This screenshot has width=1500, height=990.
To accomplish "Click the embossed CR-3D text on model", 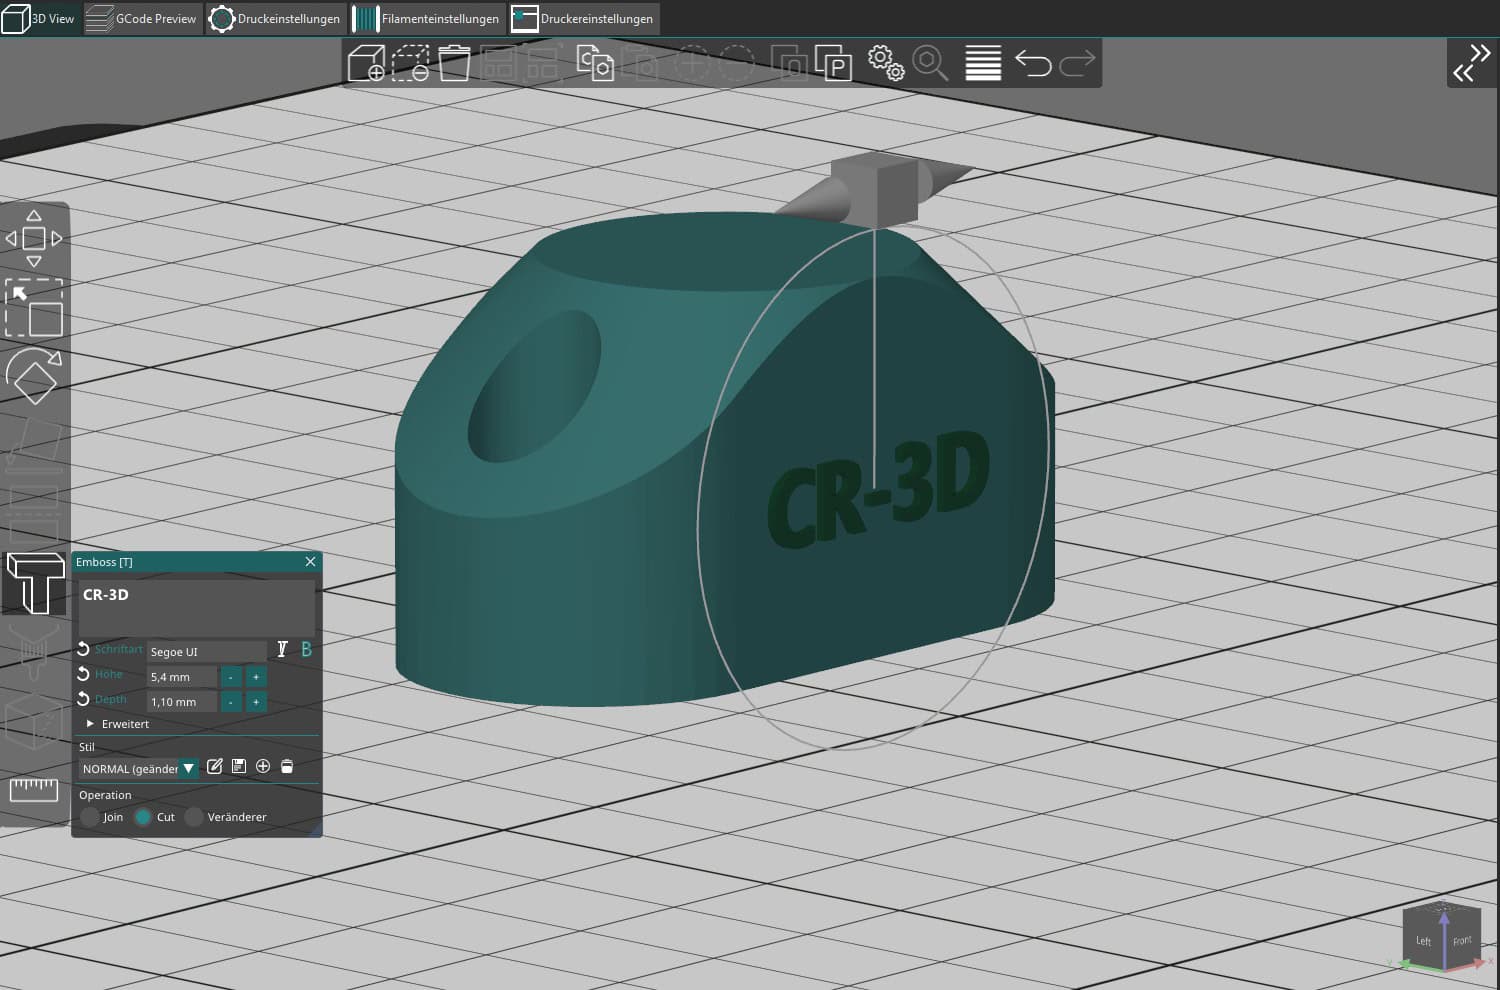I will (x=879, y=489).
